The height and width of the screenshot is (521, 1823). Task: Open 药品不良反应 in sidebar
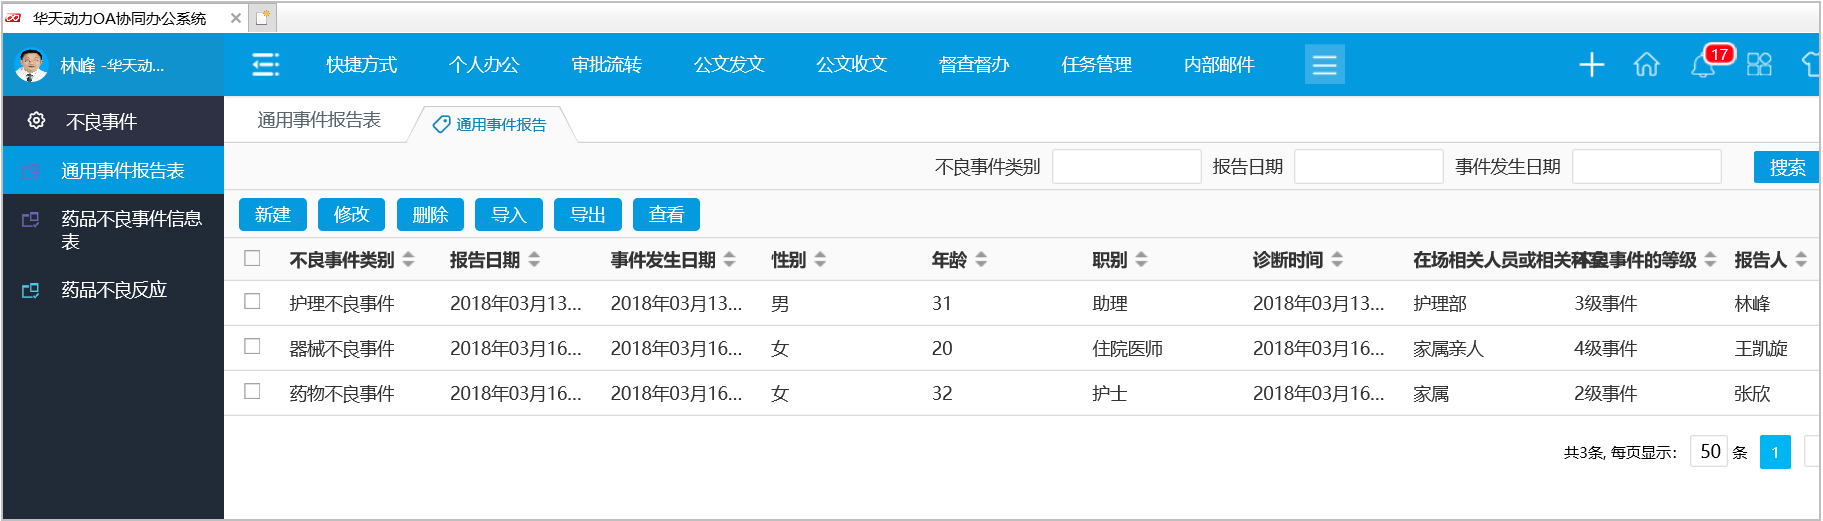tap(114, 290)
